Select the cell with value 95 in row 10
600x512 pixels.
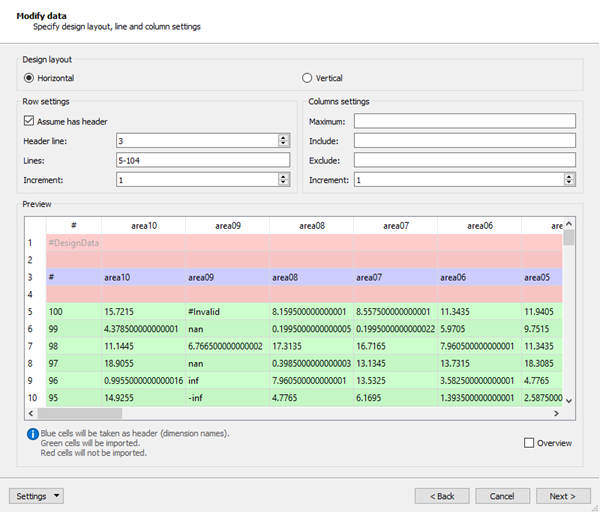[x=74, y=398]
